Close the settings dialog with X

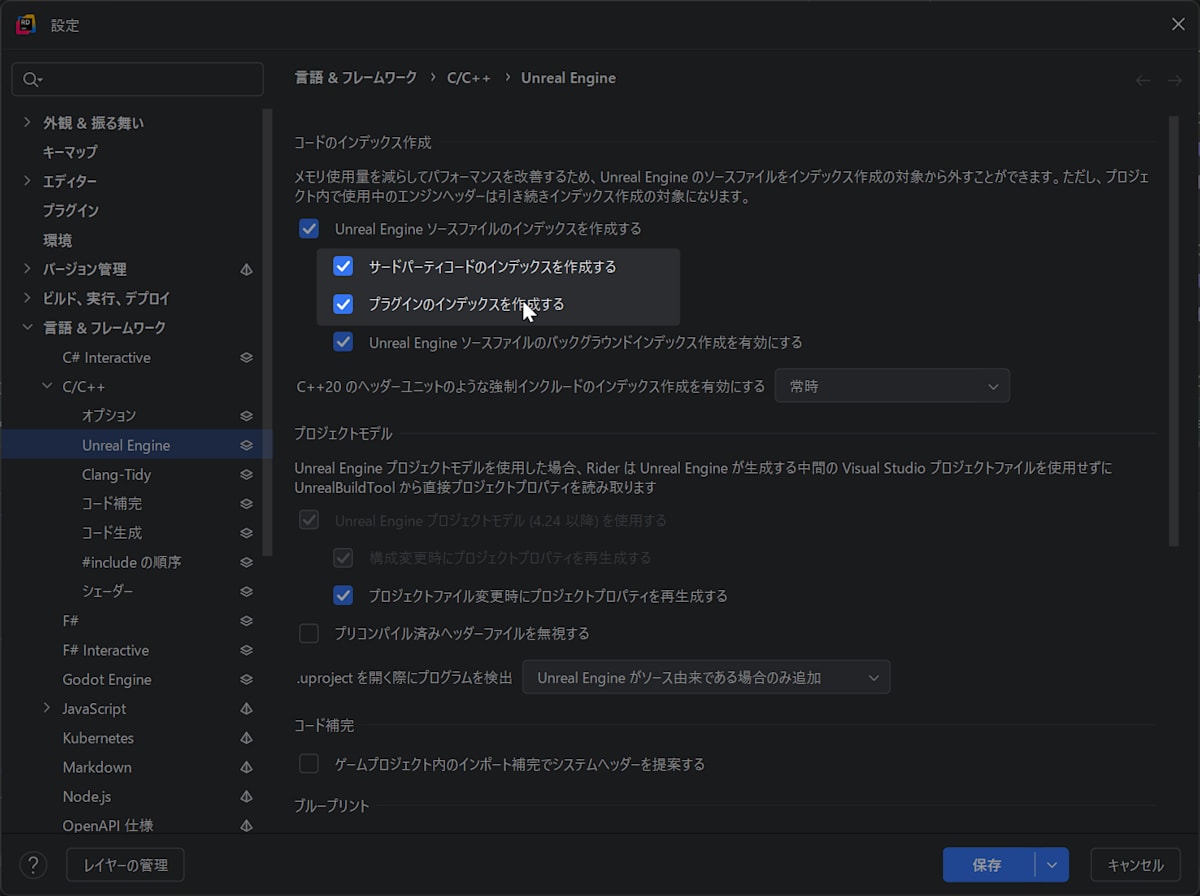(1178, 25)
